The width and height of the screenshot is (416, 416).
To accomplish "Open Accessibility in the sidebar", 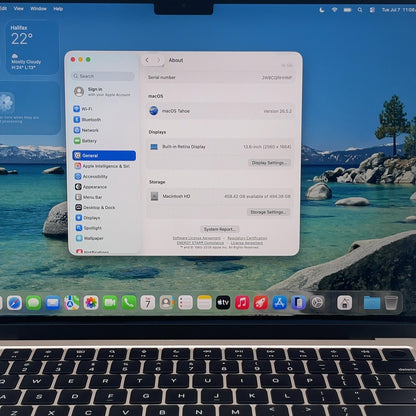I will [104, 176].
